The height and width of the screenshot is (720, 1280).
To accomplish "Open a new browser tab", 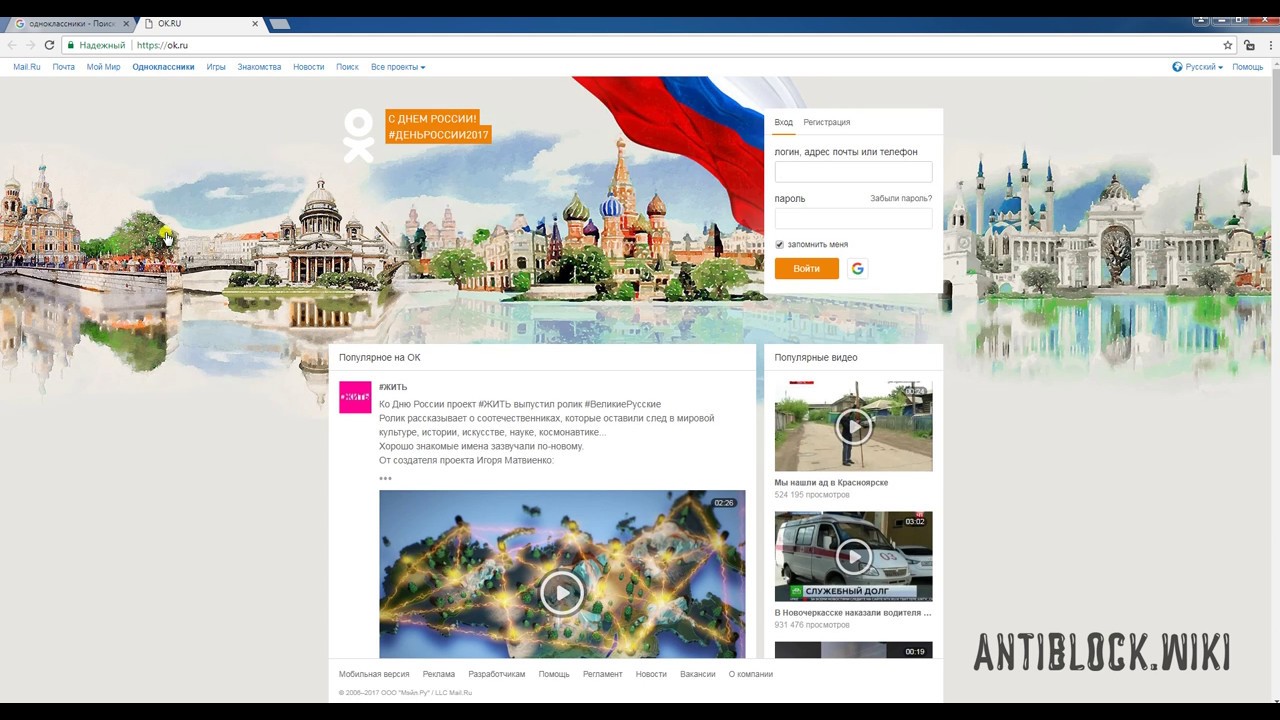I will click(x=280, y=24).
